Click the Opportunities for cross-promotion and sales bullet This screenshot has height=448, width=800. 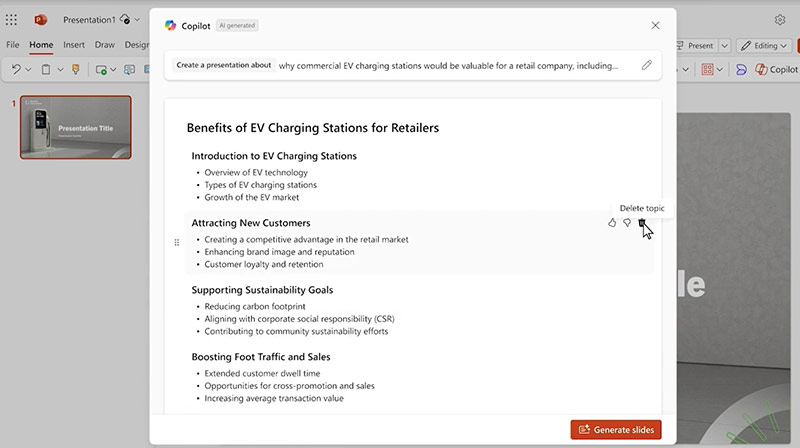[289, 386]
